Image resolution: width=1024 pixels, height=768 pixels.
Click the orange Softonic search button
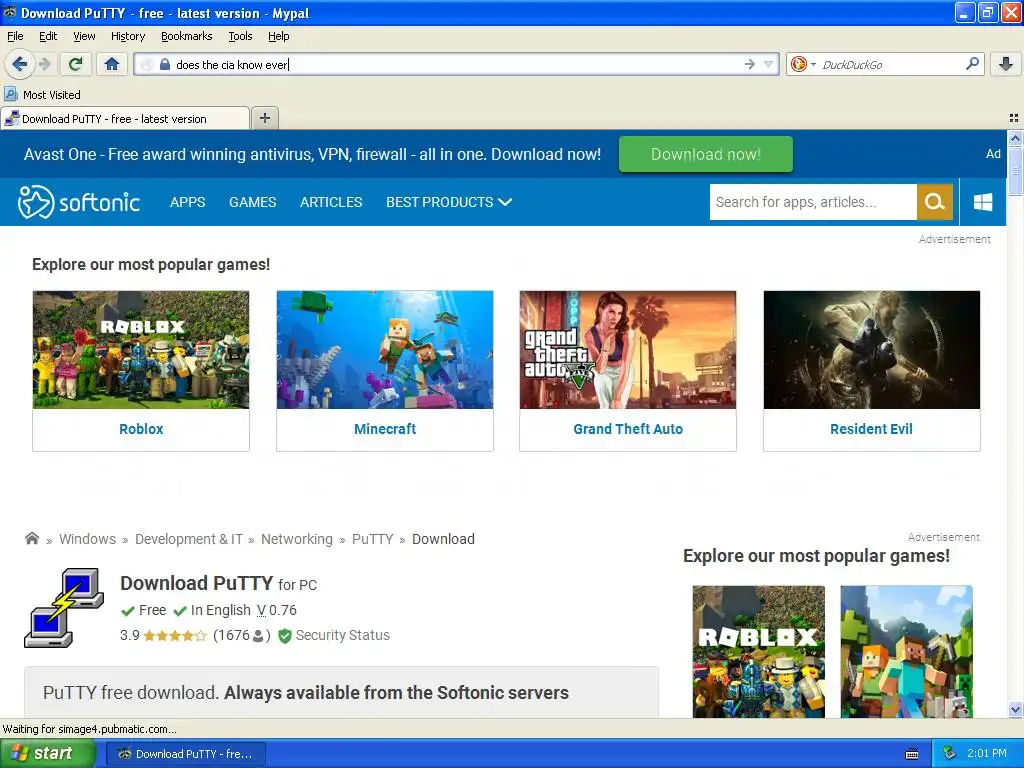935,202
